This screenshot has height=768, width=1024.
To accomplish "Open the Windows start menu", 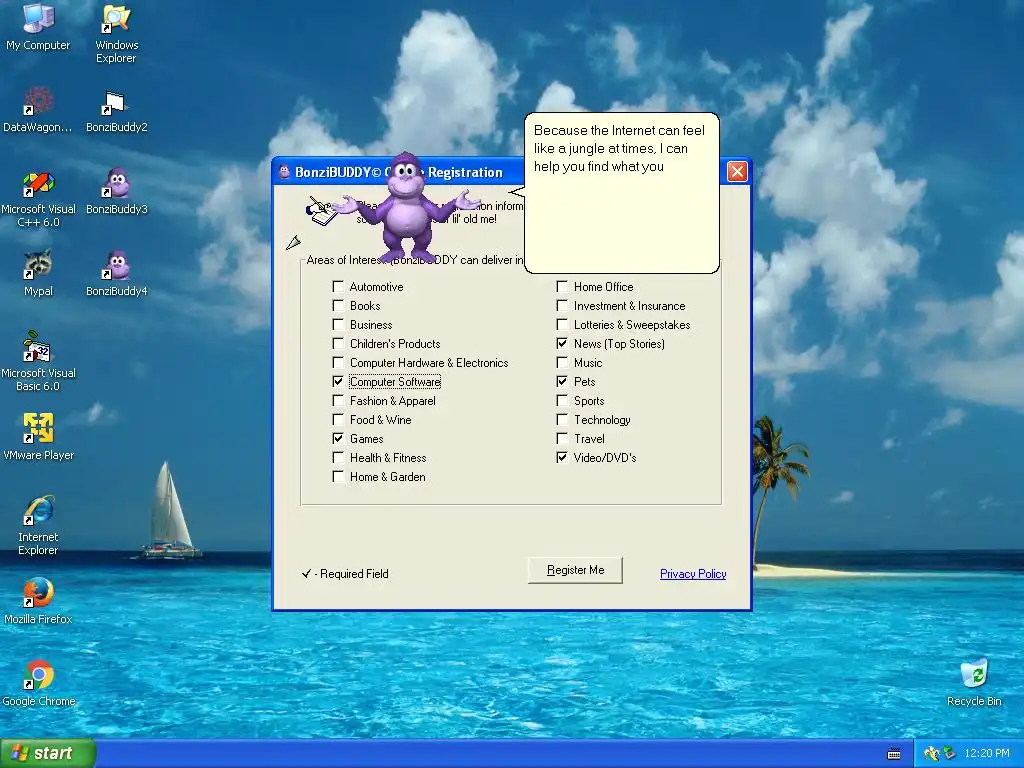I will (x=48, y=754).
